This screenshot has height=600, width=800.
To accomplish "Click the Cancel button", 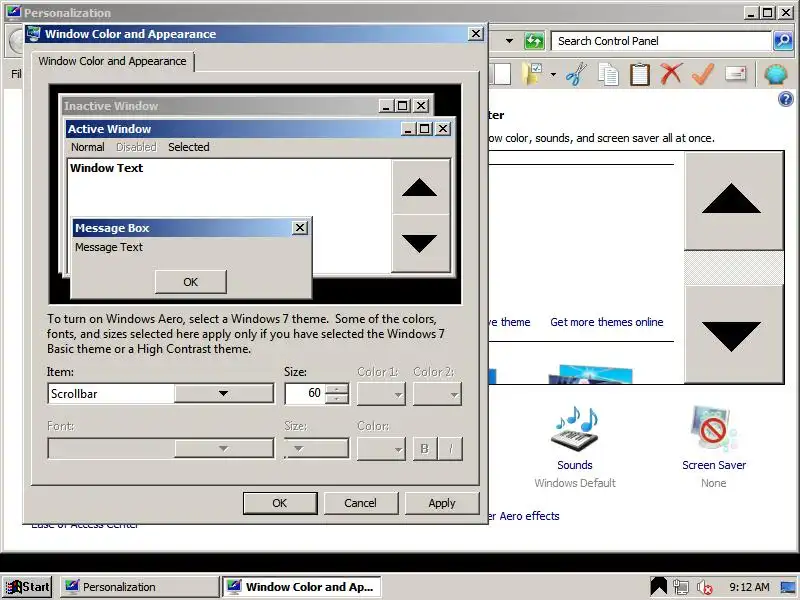I will point(360,503).
